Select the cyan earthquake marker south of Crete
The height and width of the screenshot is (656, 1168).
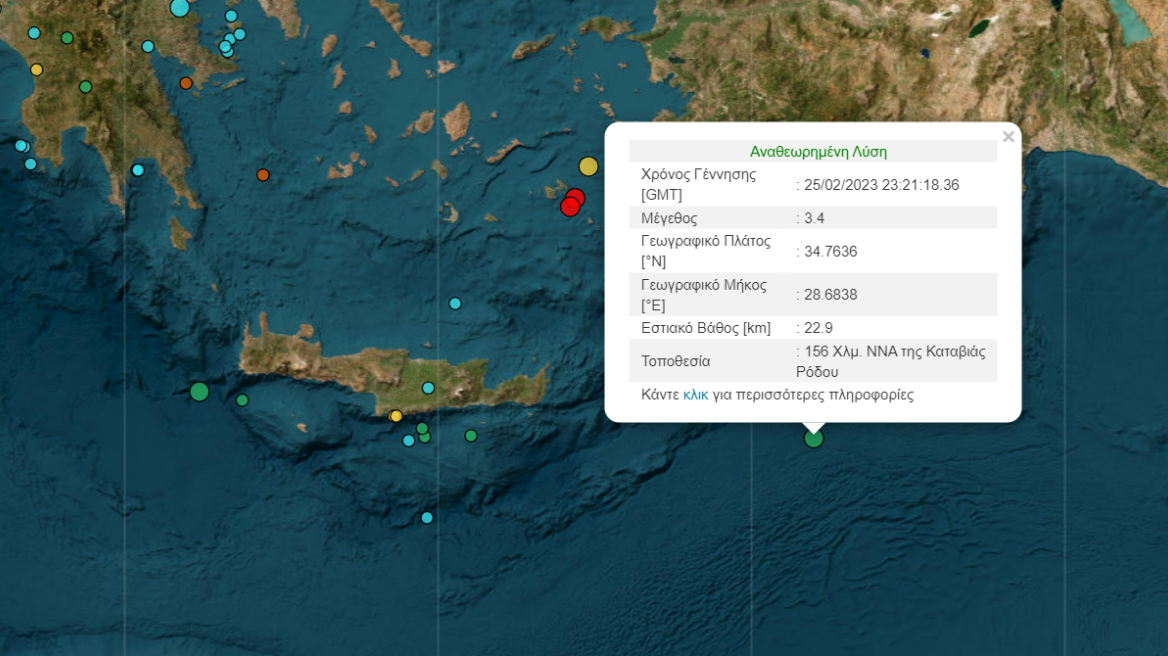point(426,518)
